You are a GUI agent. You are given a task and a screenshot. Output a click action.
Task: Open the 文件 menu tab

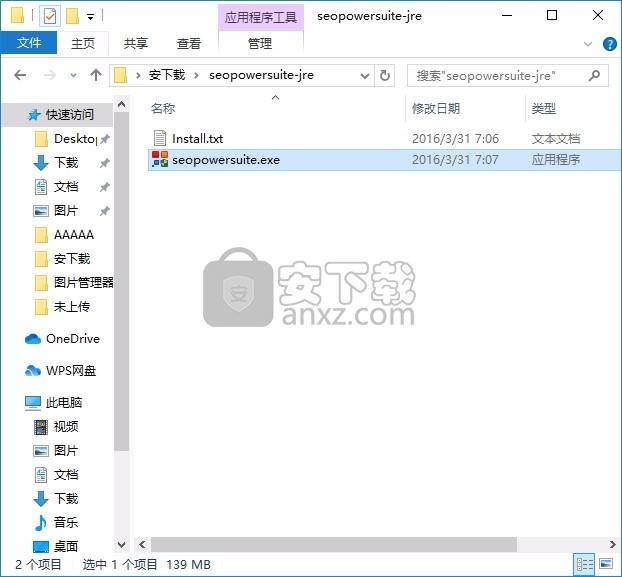tap(29, 43)
